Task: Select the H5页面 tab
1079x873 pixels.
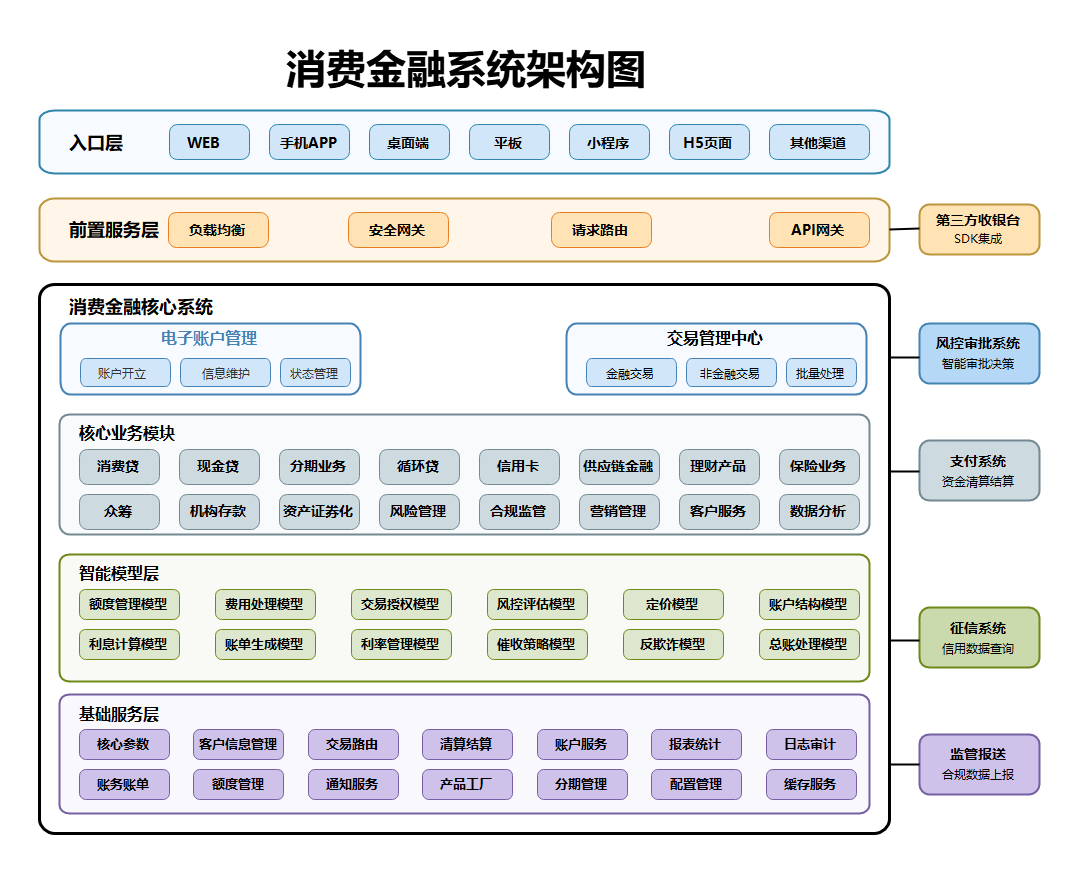Action: point(709,142)
